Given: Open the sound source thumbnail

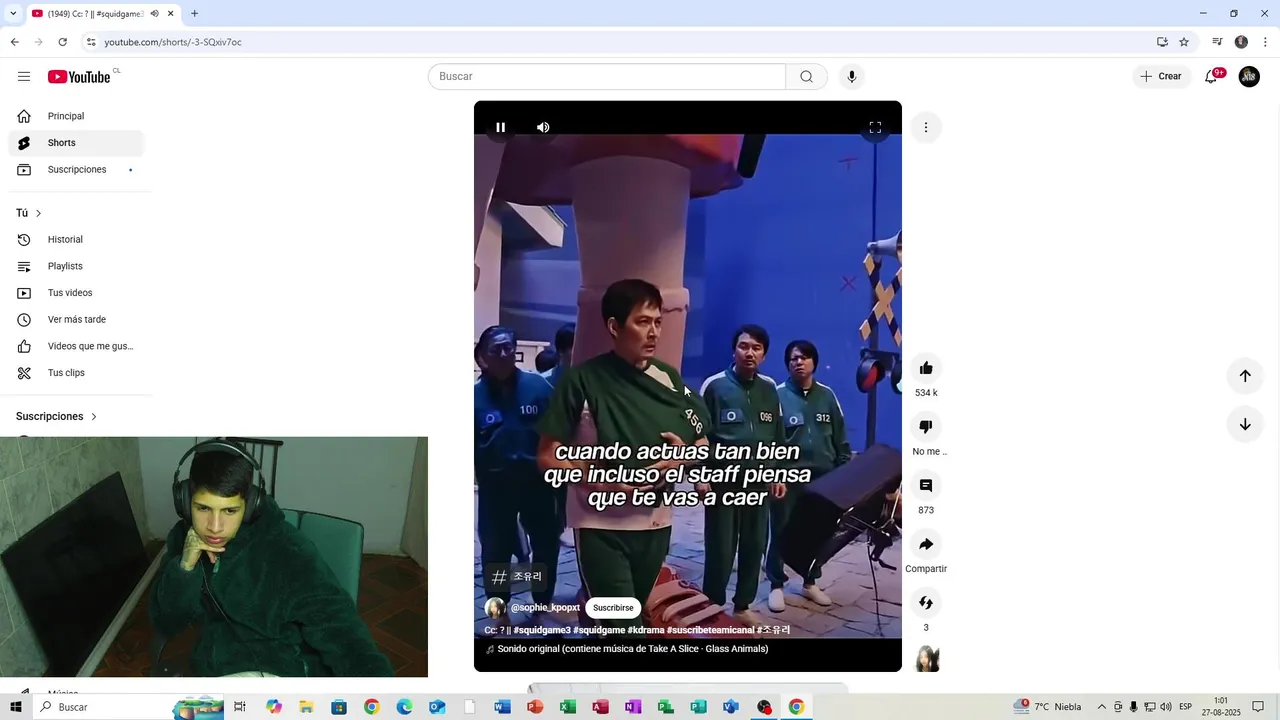Looking at the screenshot, I should point(927,659).
